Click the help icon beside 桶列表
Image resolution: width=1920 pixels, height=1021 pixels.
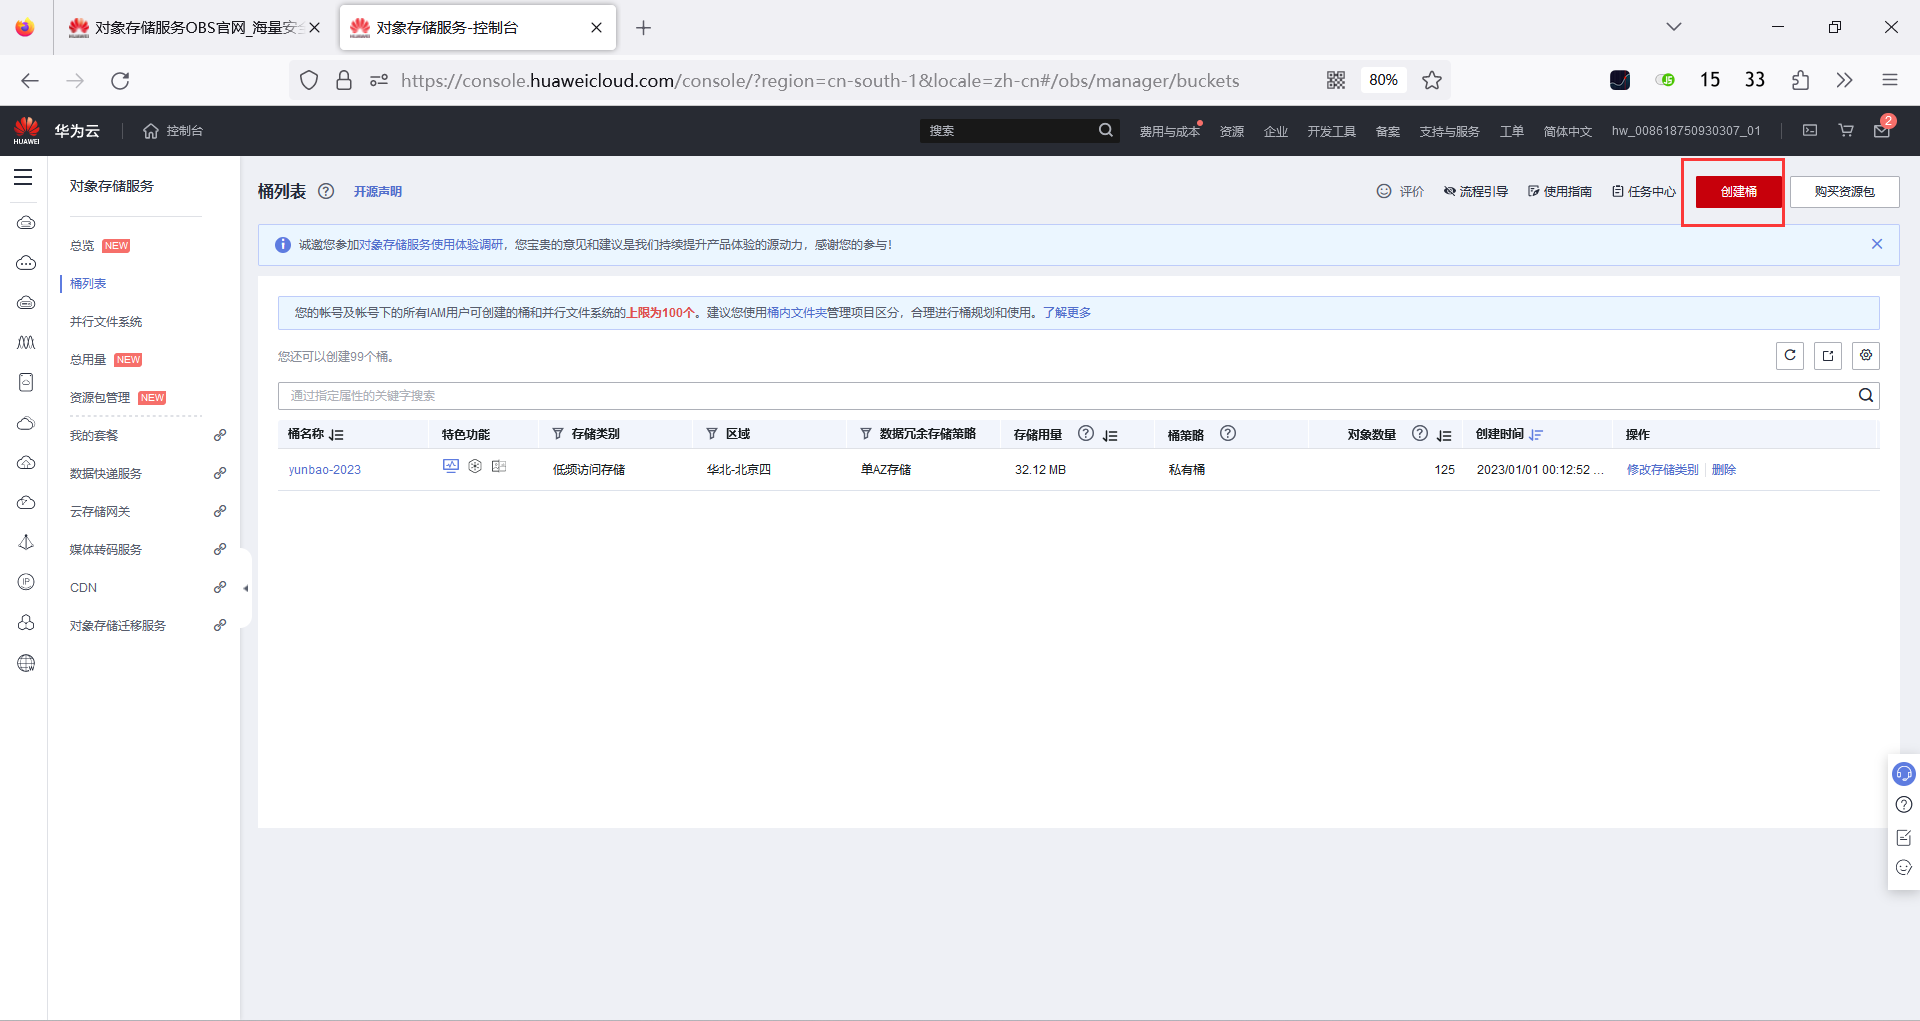326,191
